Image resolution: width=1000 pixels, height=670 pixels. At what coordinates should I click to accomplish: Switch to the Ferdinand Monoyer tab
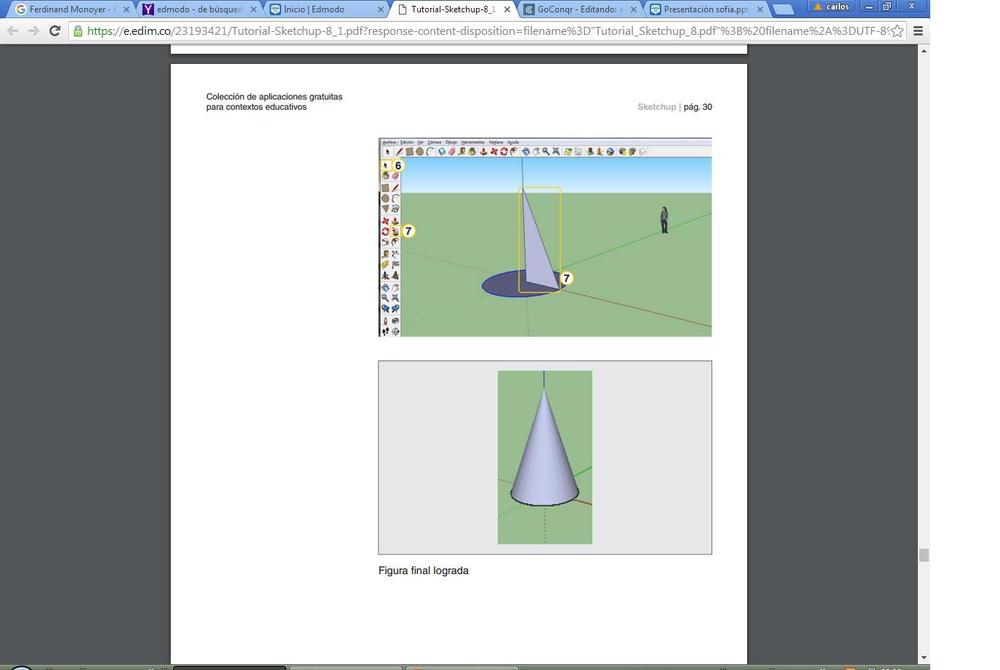70,9
